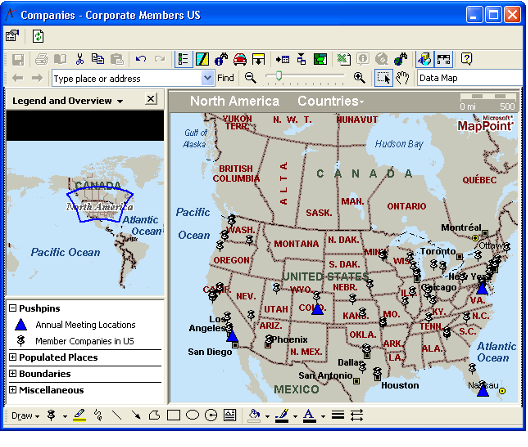Apply the Line Color pen

tap(282, 415)
